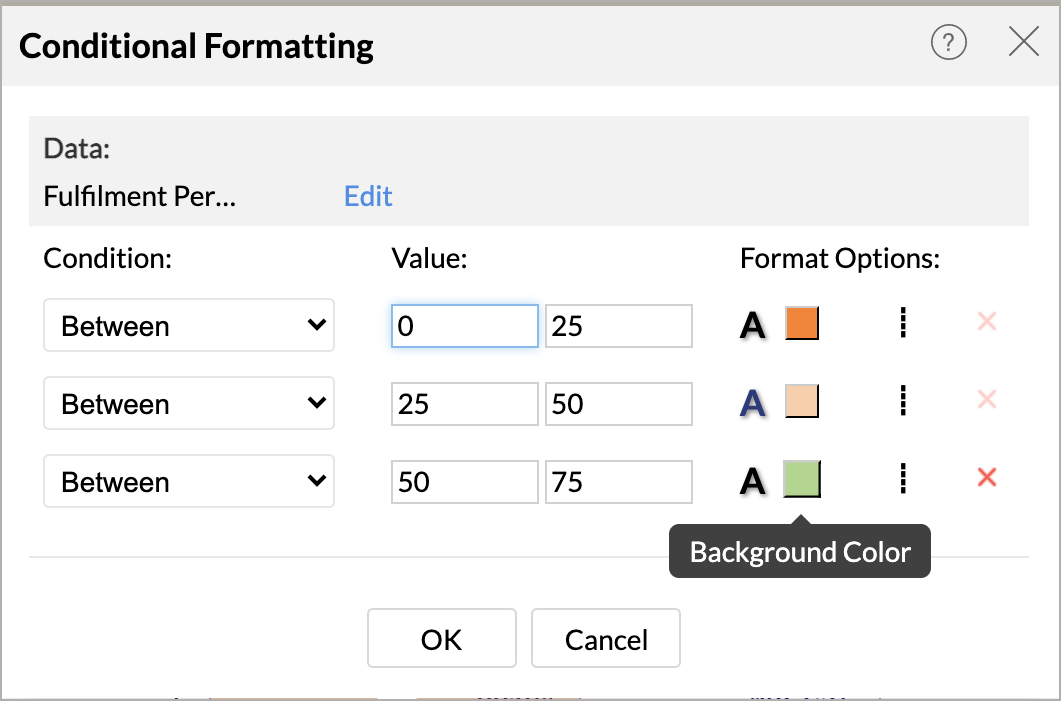The width and height of the screenshot is (1061, 701).
Task: Cancel the conditional formatting dialog
Action: pyautogui.click(x=606, y=639)
